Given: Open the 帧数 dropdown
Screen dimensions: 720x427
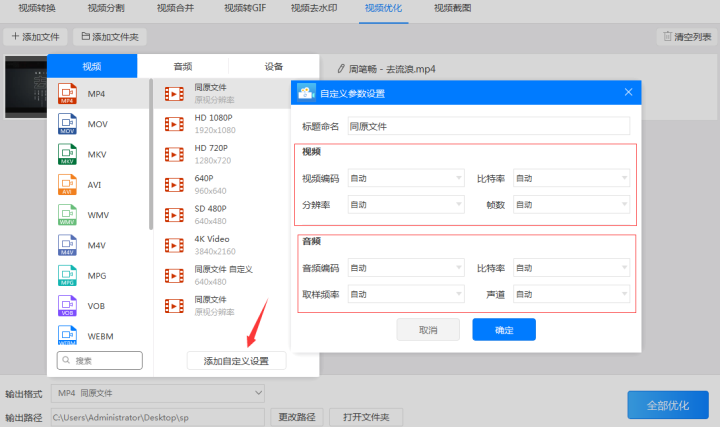Looking at the screenshot, I should (x=571, y=204).
